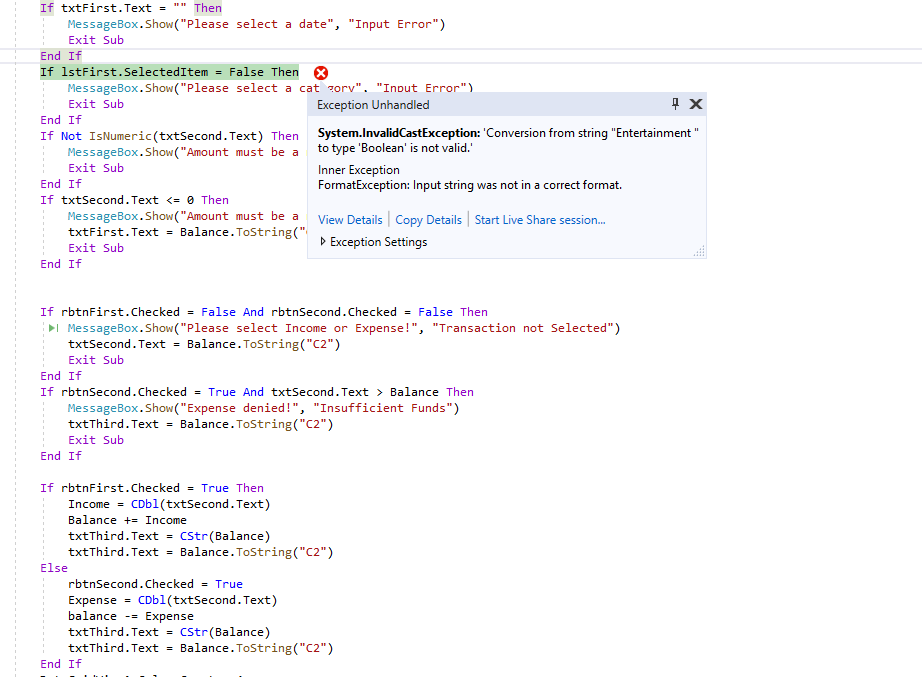Click the green execution pointer arrow in margin
The height and width of the screenshot is (677, 922).
click(52, 327)
